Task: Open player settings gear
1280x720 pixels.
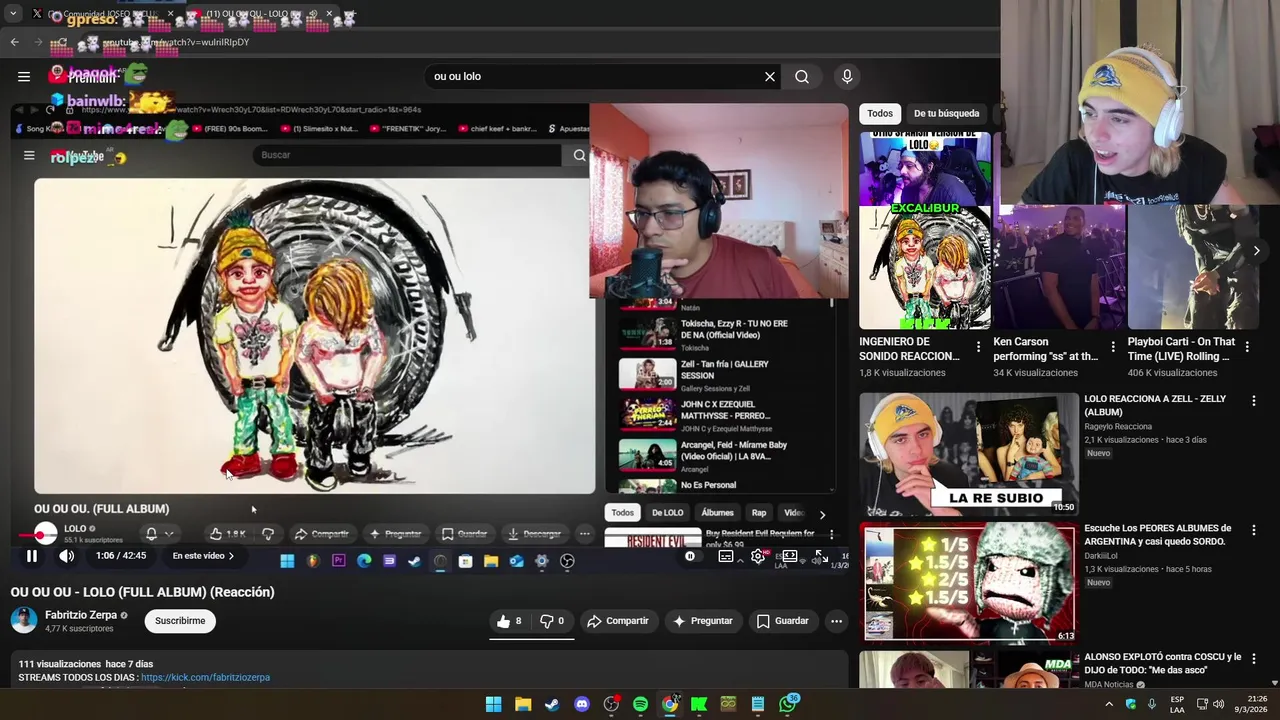Action: (x=758, y=556)
